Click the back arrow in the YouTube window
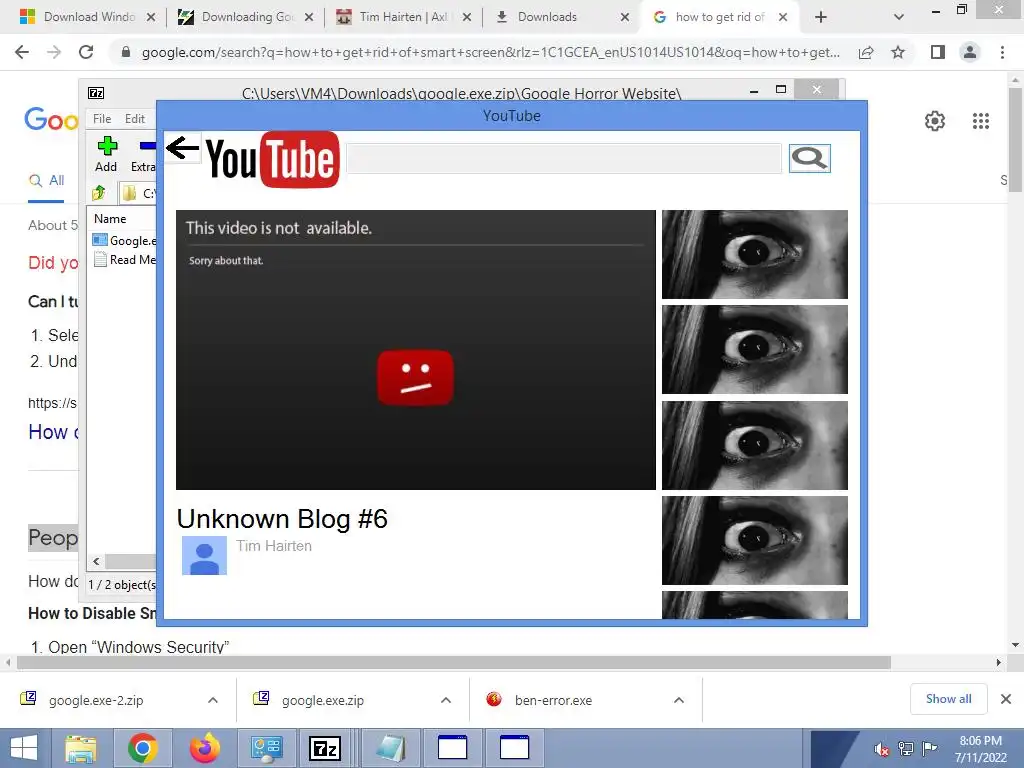Viewport: 1024px width, 768px height. pyautogui.click(x=182, y=148)
